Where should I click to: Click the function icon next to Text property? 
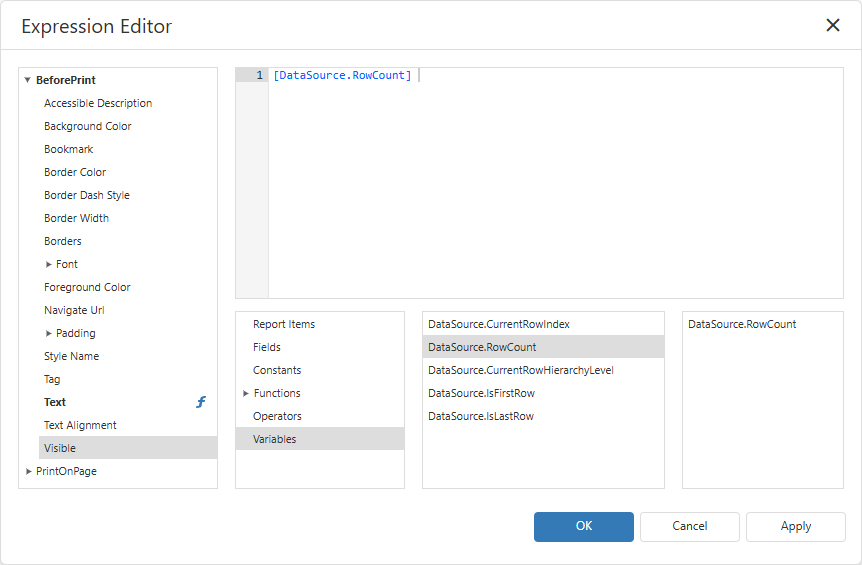pyautogui.click(x=201, y=402)
